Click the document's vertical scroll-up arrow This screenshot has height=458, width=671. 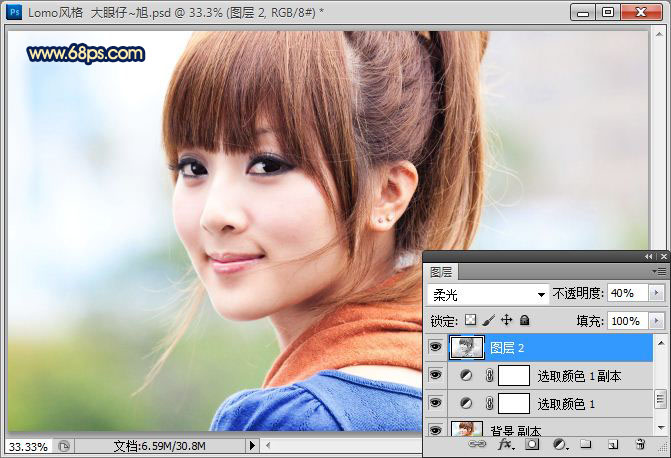coord(659,34)
